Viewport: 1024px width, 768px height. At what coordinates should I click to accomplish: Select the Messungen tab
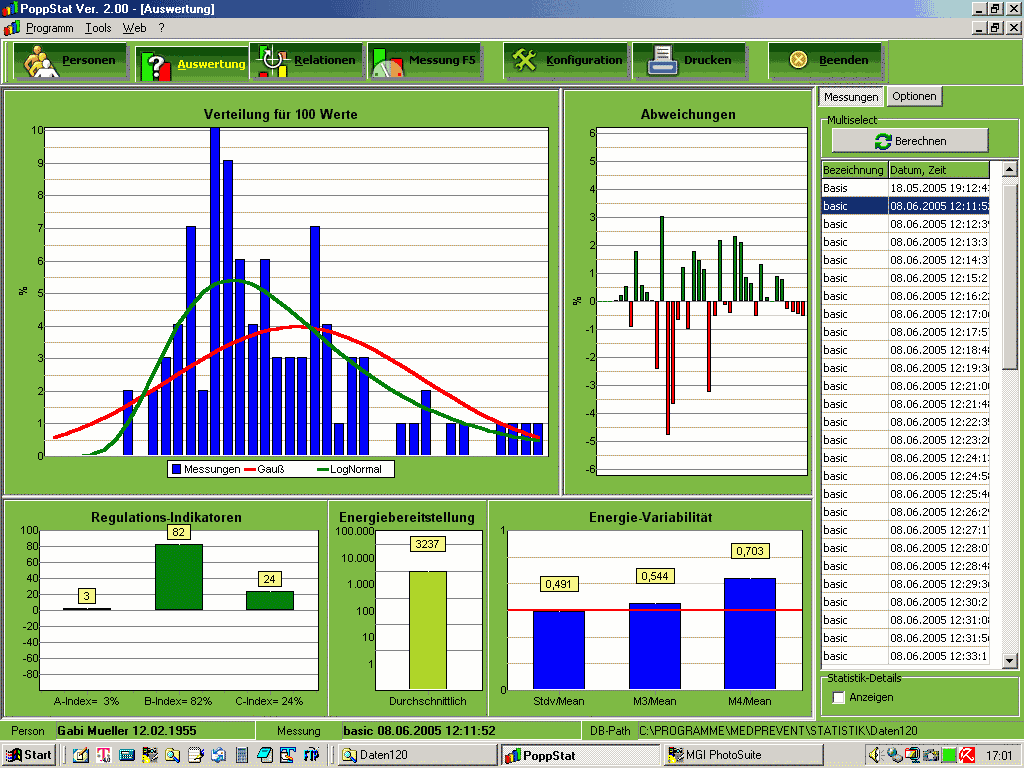click(x=851, y=97)
